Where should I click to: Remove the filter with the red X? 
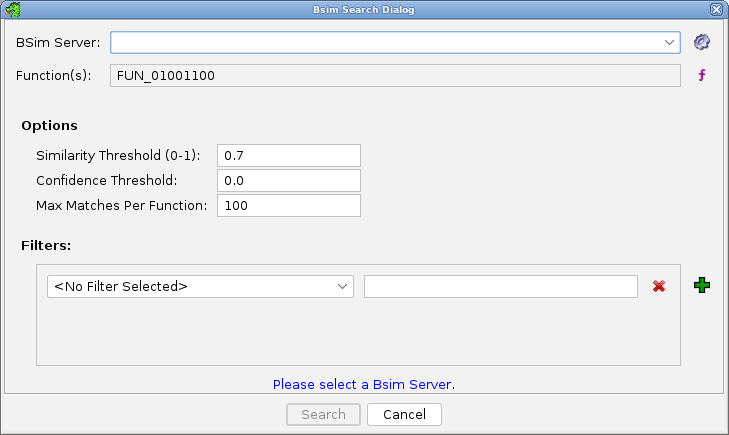pos(659,286)
